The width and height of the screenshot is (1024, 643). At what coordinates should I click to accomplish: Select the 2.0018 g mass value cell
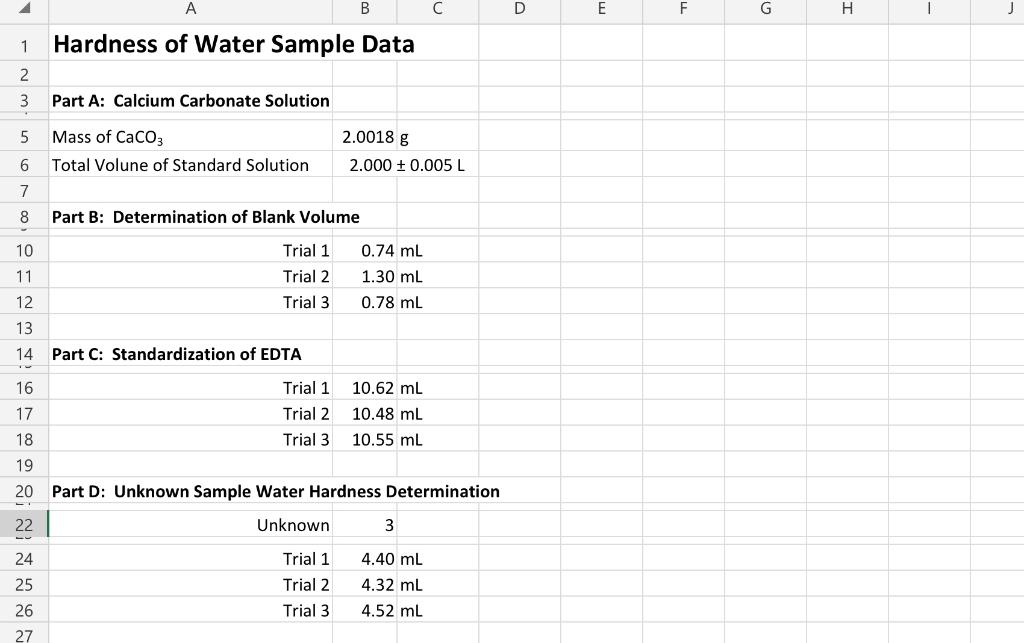[365, 137]
